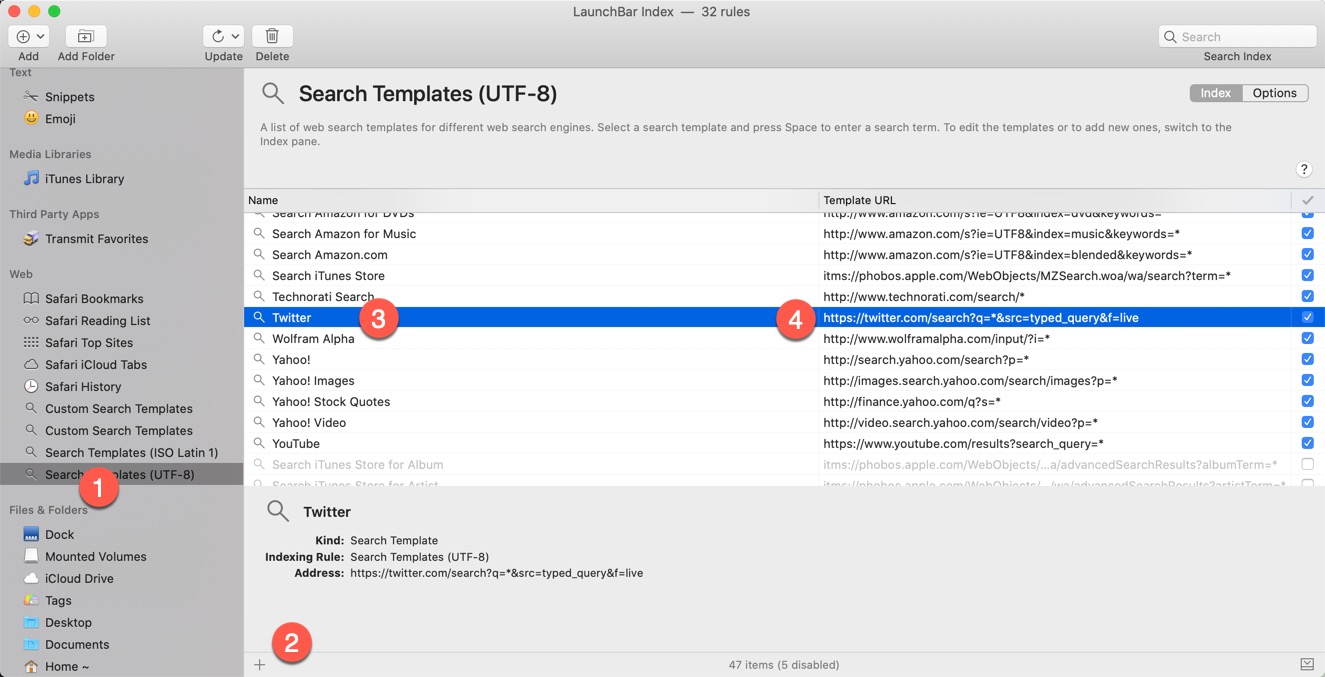Uncheck the Yahoo! Images checkbox
Viewport: 1325px width, 677px height.
(1307, 380)
